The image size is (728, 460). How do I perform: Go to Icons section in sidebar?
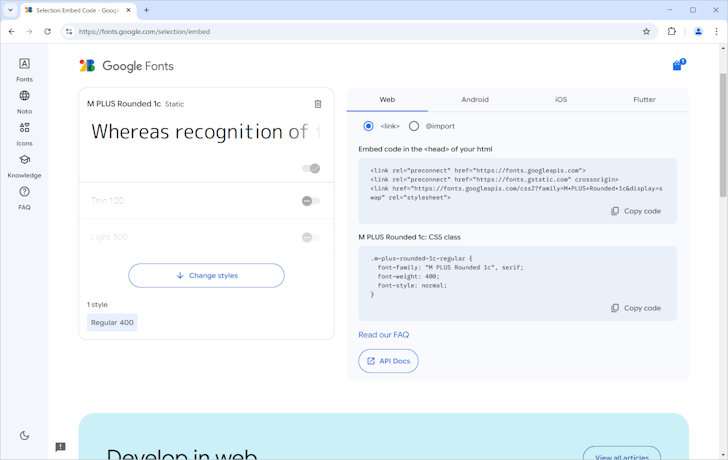(25, 134)
